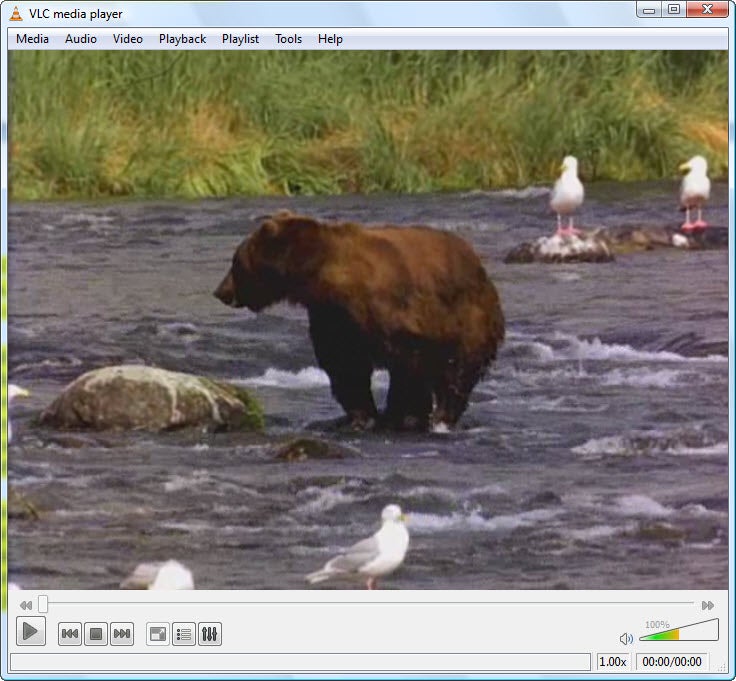
Task: Open the Tools menu
Action: point(289,39)
